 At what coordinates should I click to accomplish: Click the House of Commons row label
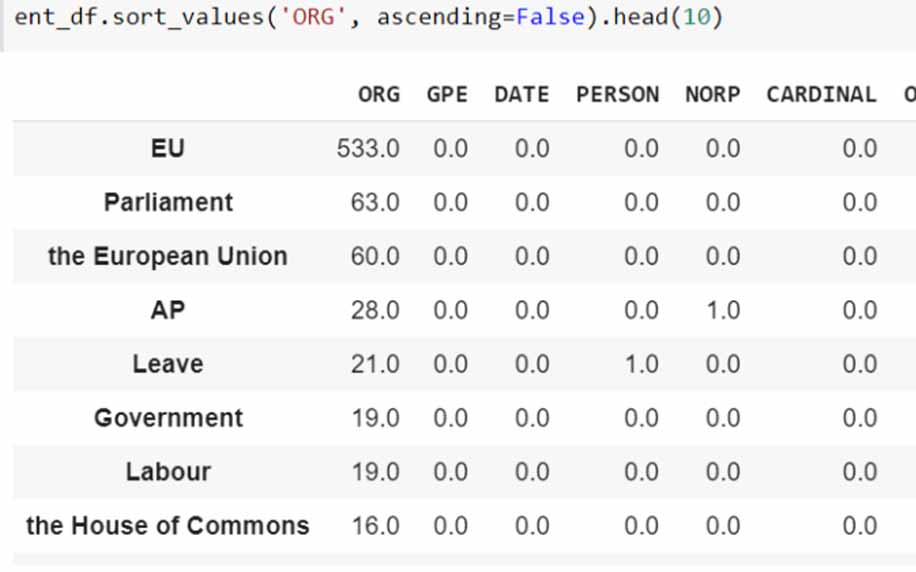[x=168, y=526]
